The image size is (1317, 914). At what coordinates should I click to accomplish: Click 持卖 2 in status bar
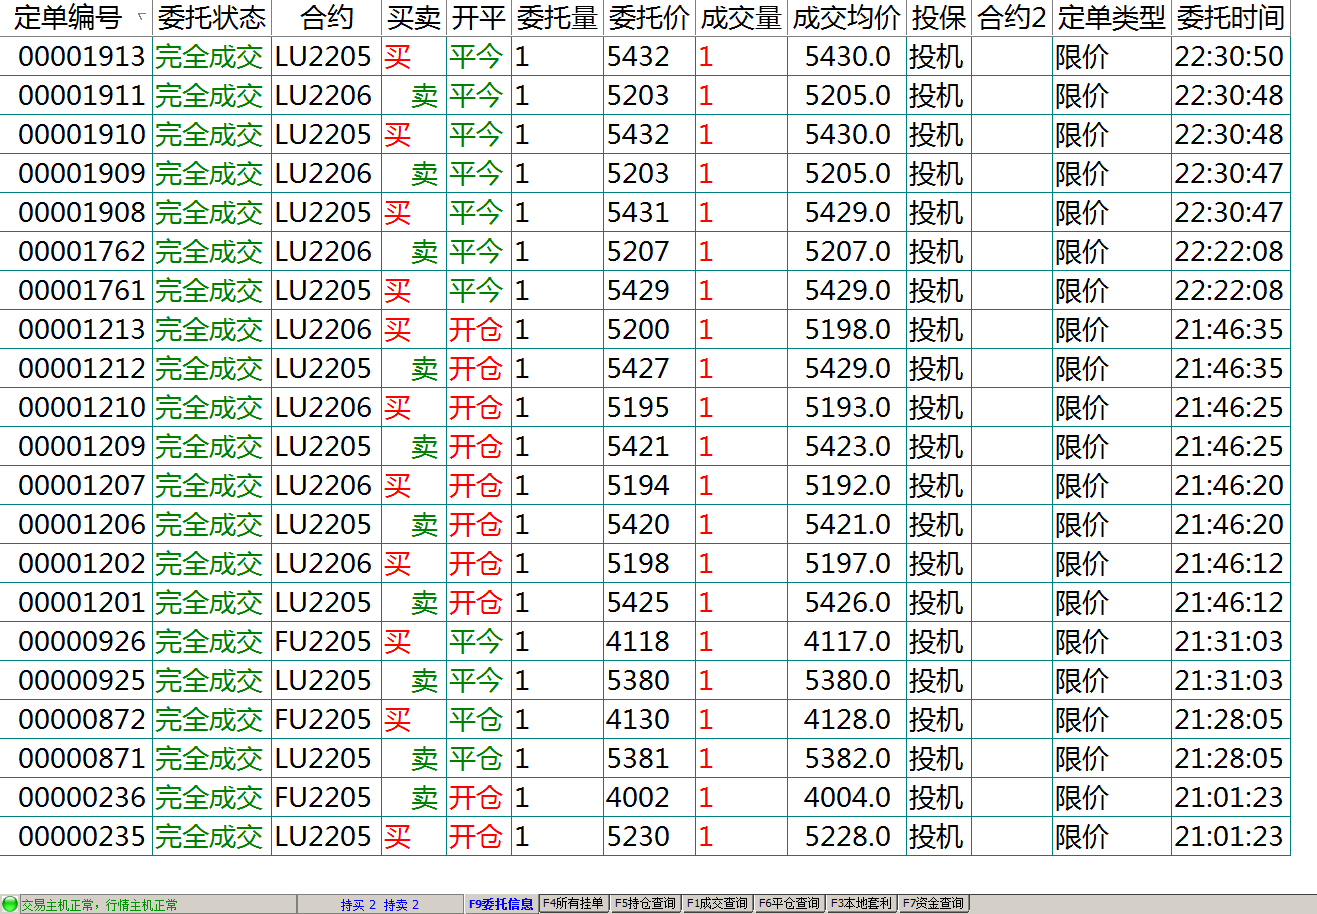401,905
